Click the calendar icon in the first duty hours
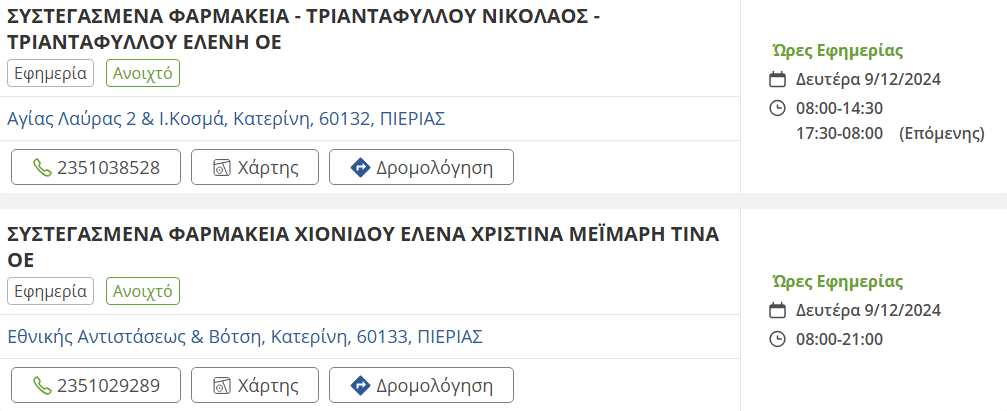 [777, 80]
